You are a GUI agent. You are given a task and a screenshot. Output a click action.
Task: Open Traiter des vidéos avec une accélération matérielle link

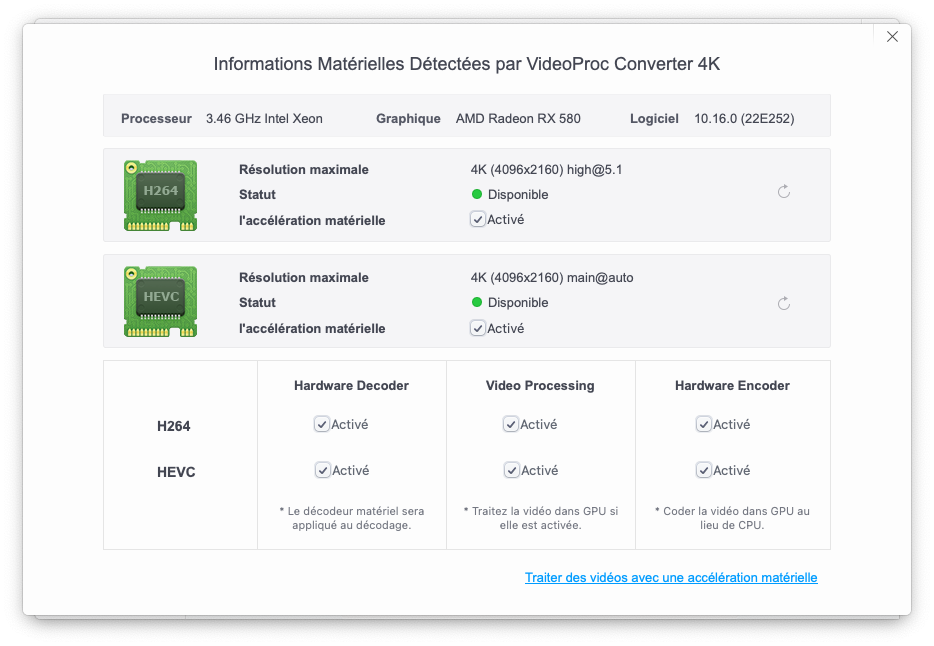[671, 578]
